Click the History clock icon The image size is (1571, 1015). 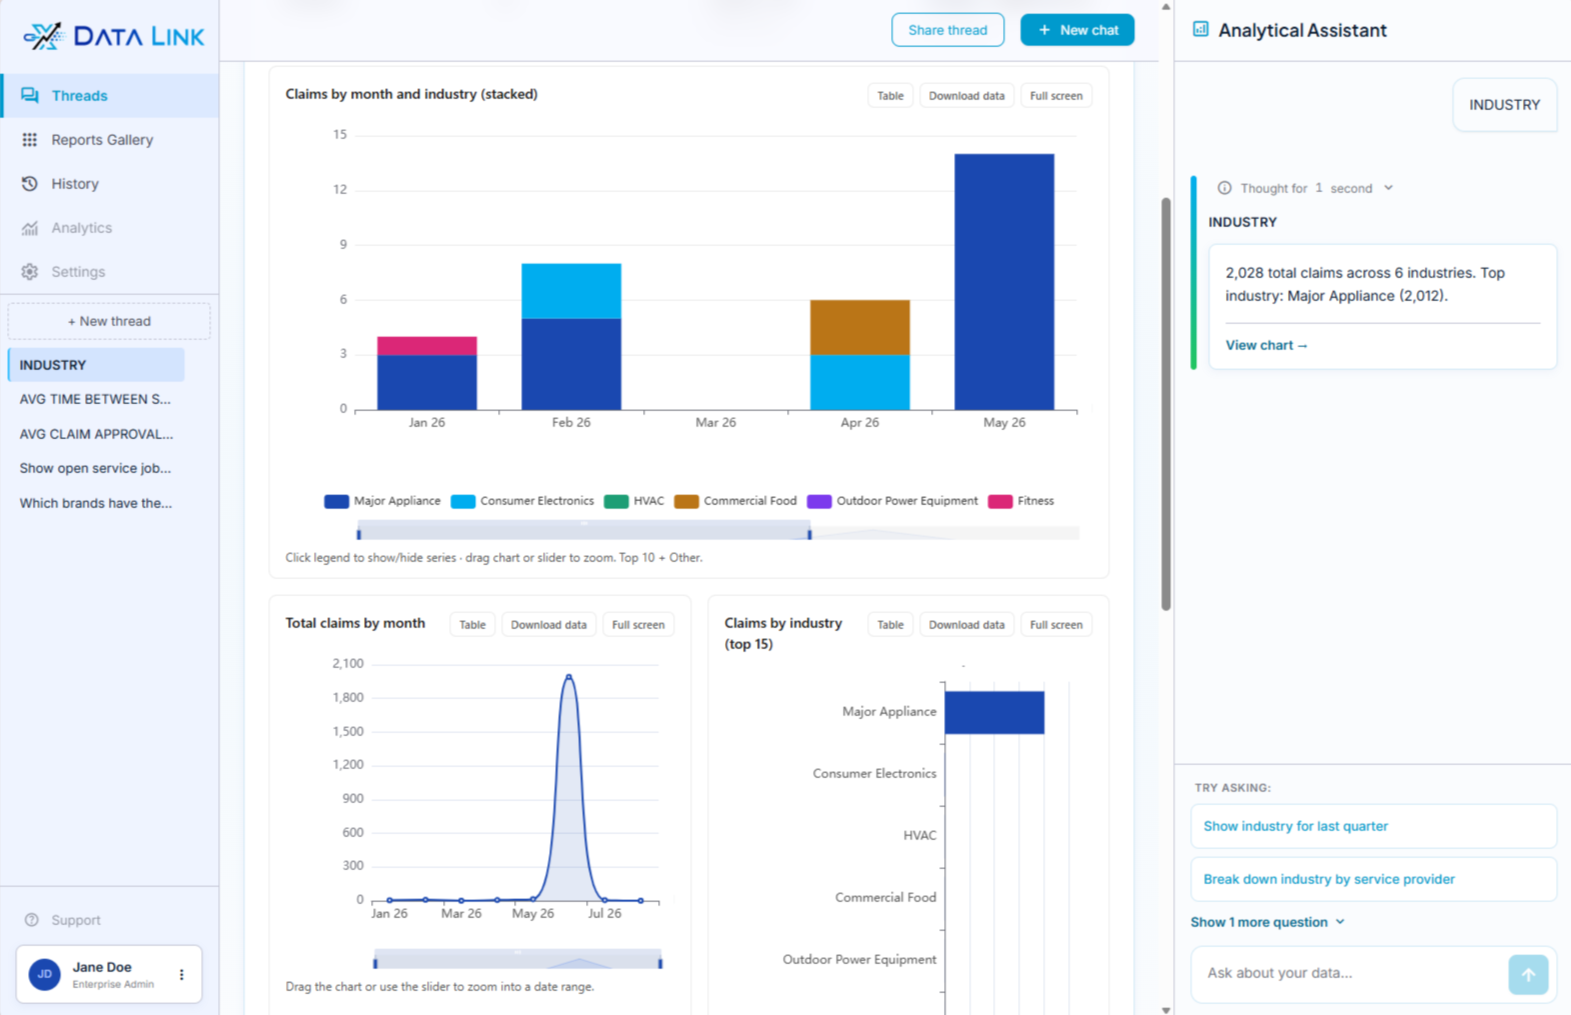point(30,184)
